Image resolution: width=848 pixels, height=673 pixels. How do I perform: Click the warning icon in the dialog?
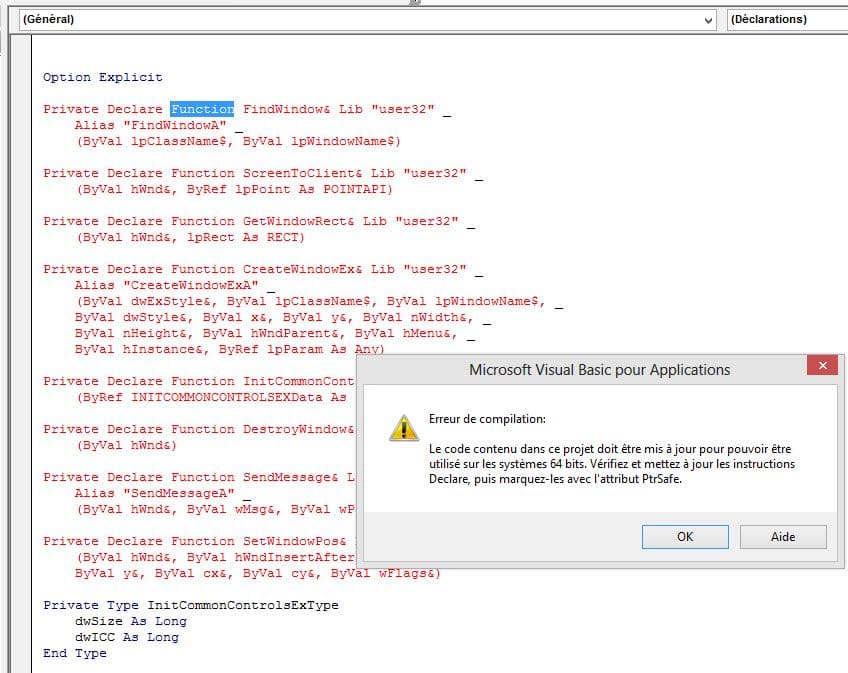tap(403, 428)
